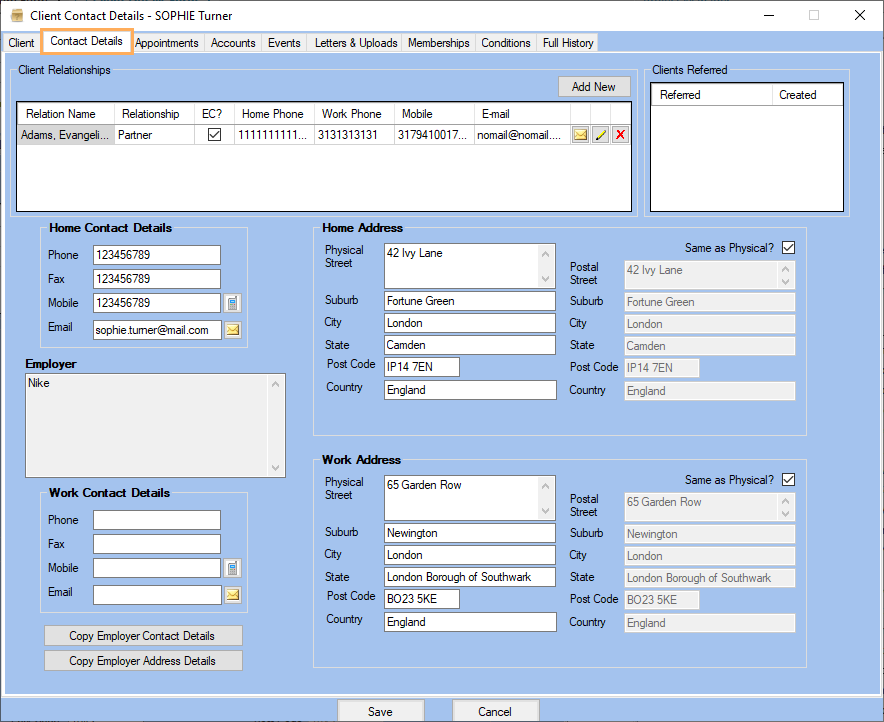
Task: Open the email icon in Adams' relationship row
Action: pyautogui.click(x=580, y=134)
